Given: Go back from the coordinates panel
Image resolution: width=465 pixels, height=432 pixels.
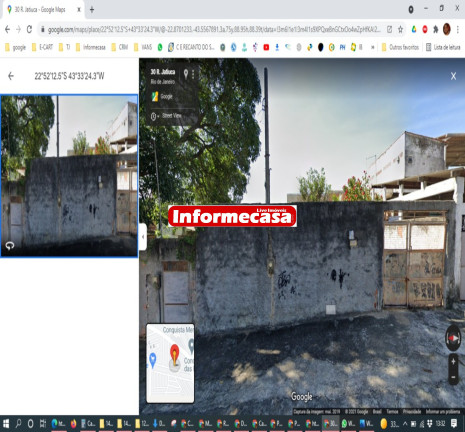Looking at the screenshot, I should click(11, 76).
